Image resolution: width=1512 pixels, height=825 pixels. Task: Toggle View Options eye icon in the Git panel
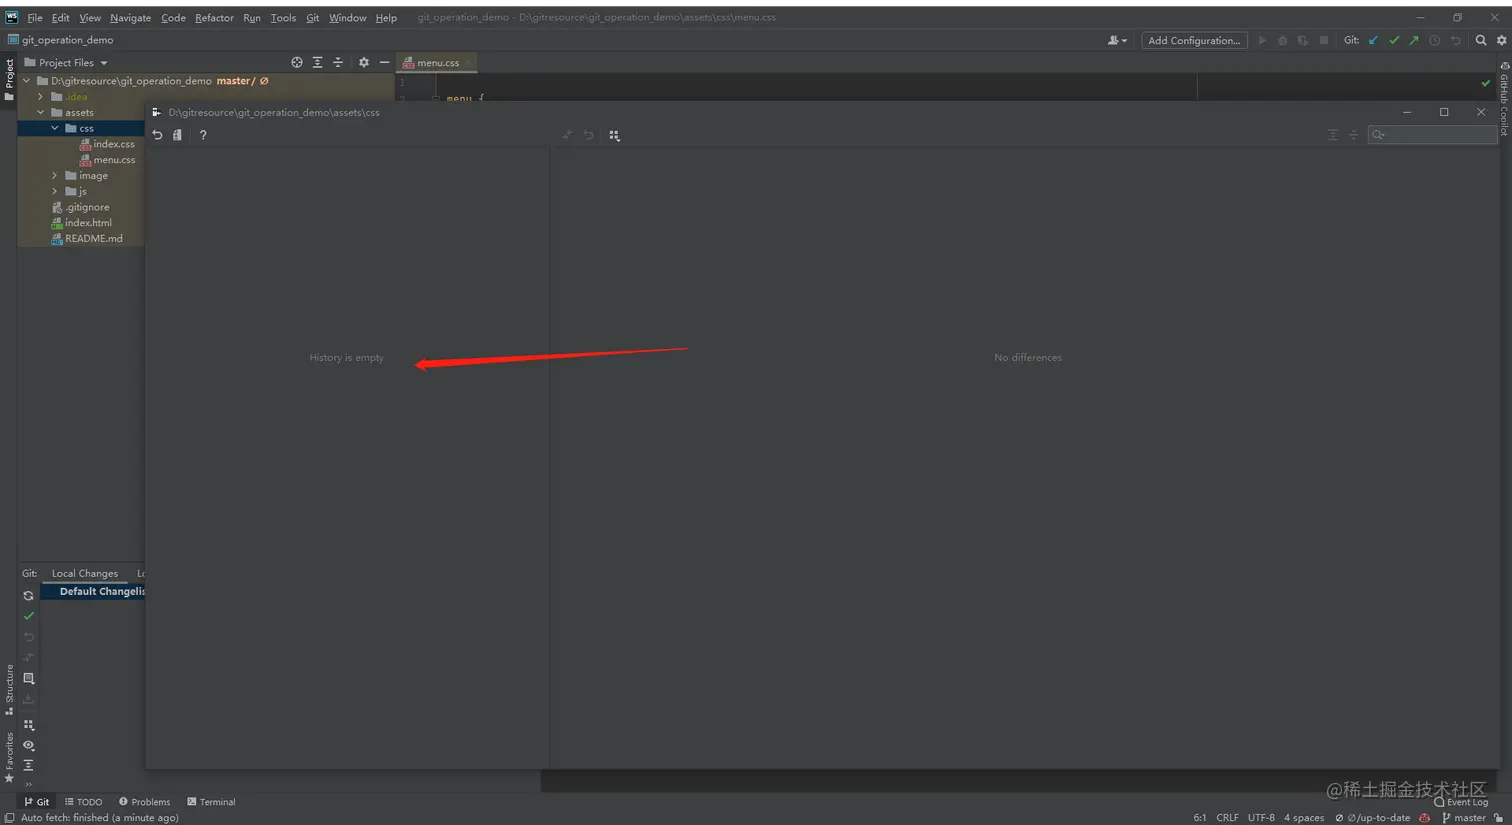point(28,745)
